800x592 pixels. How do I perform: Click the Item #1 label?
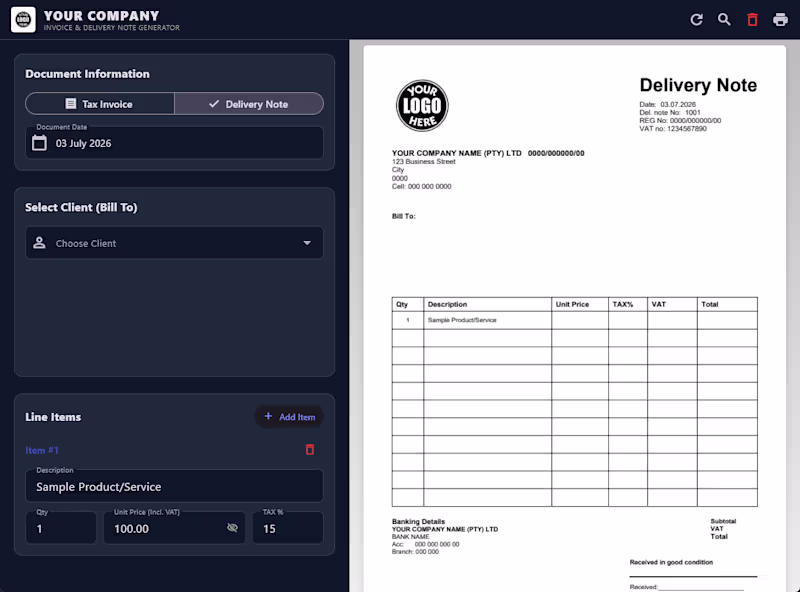[42, 450]
